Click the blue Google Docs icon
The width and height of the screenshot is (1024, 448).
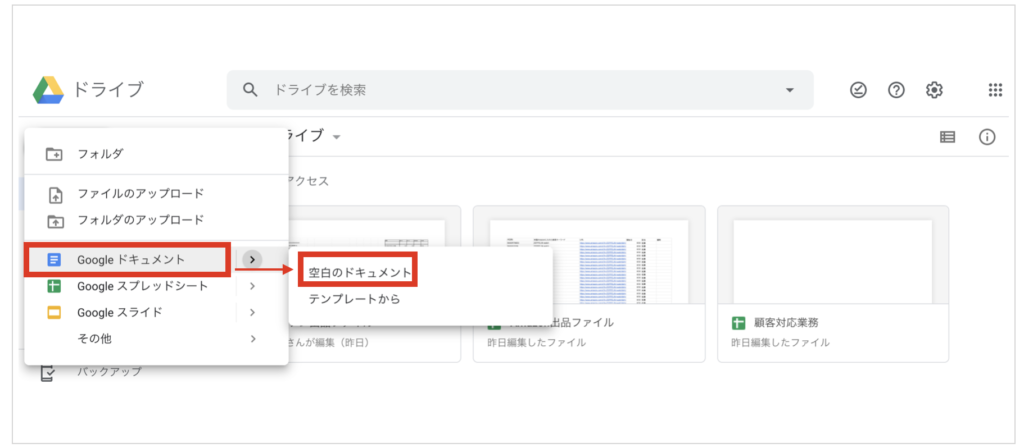point(54,260)
